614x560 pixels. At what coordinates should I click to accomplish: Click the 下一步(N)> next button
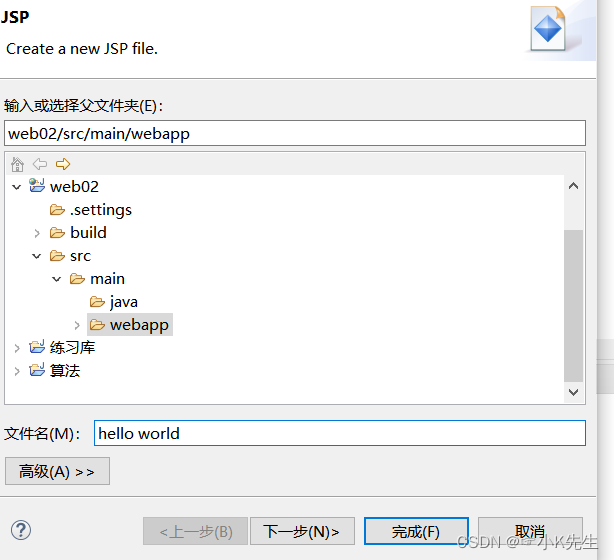click(x=302, y=531)
